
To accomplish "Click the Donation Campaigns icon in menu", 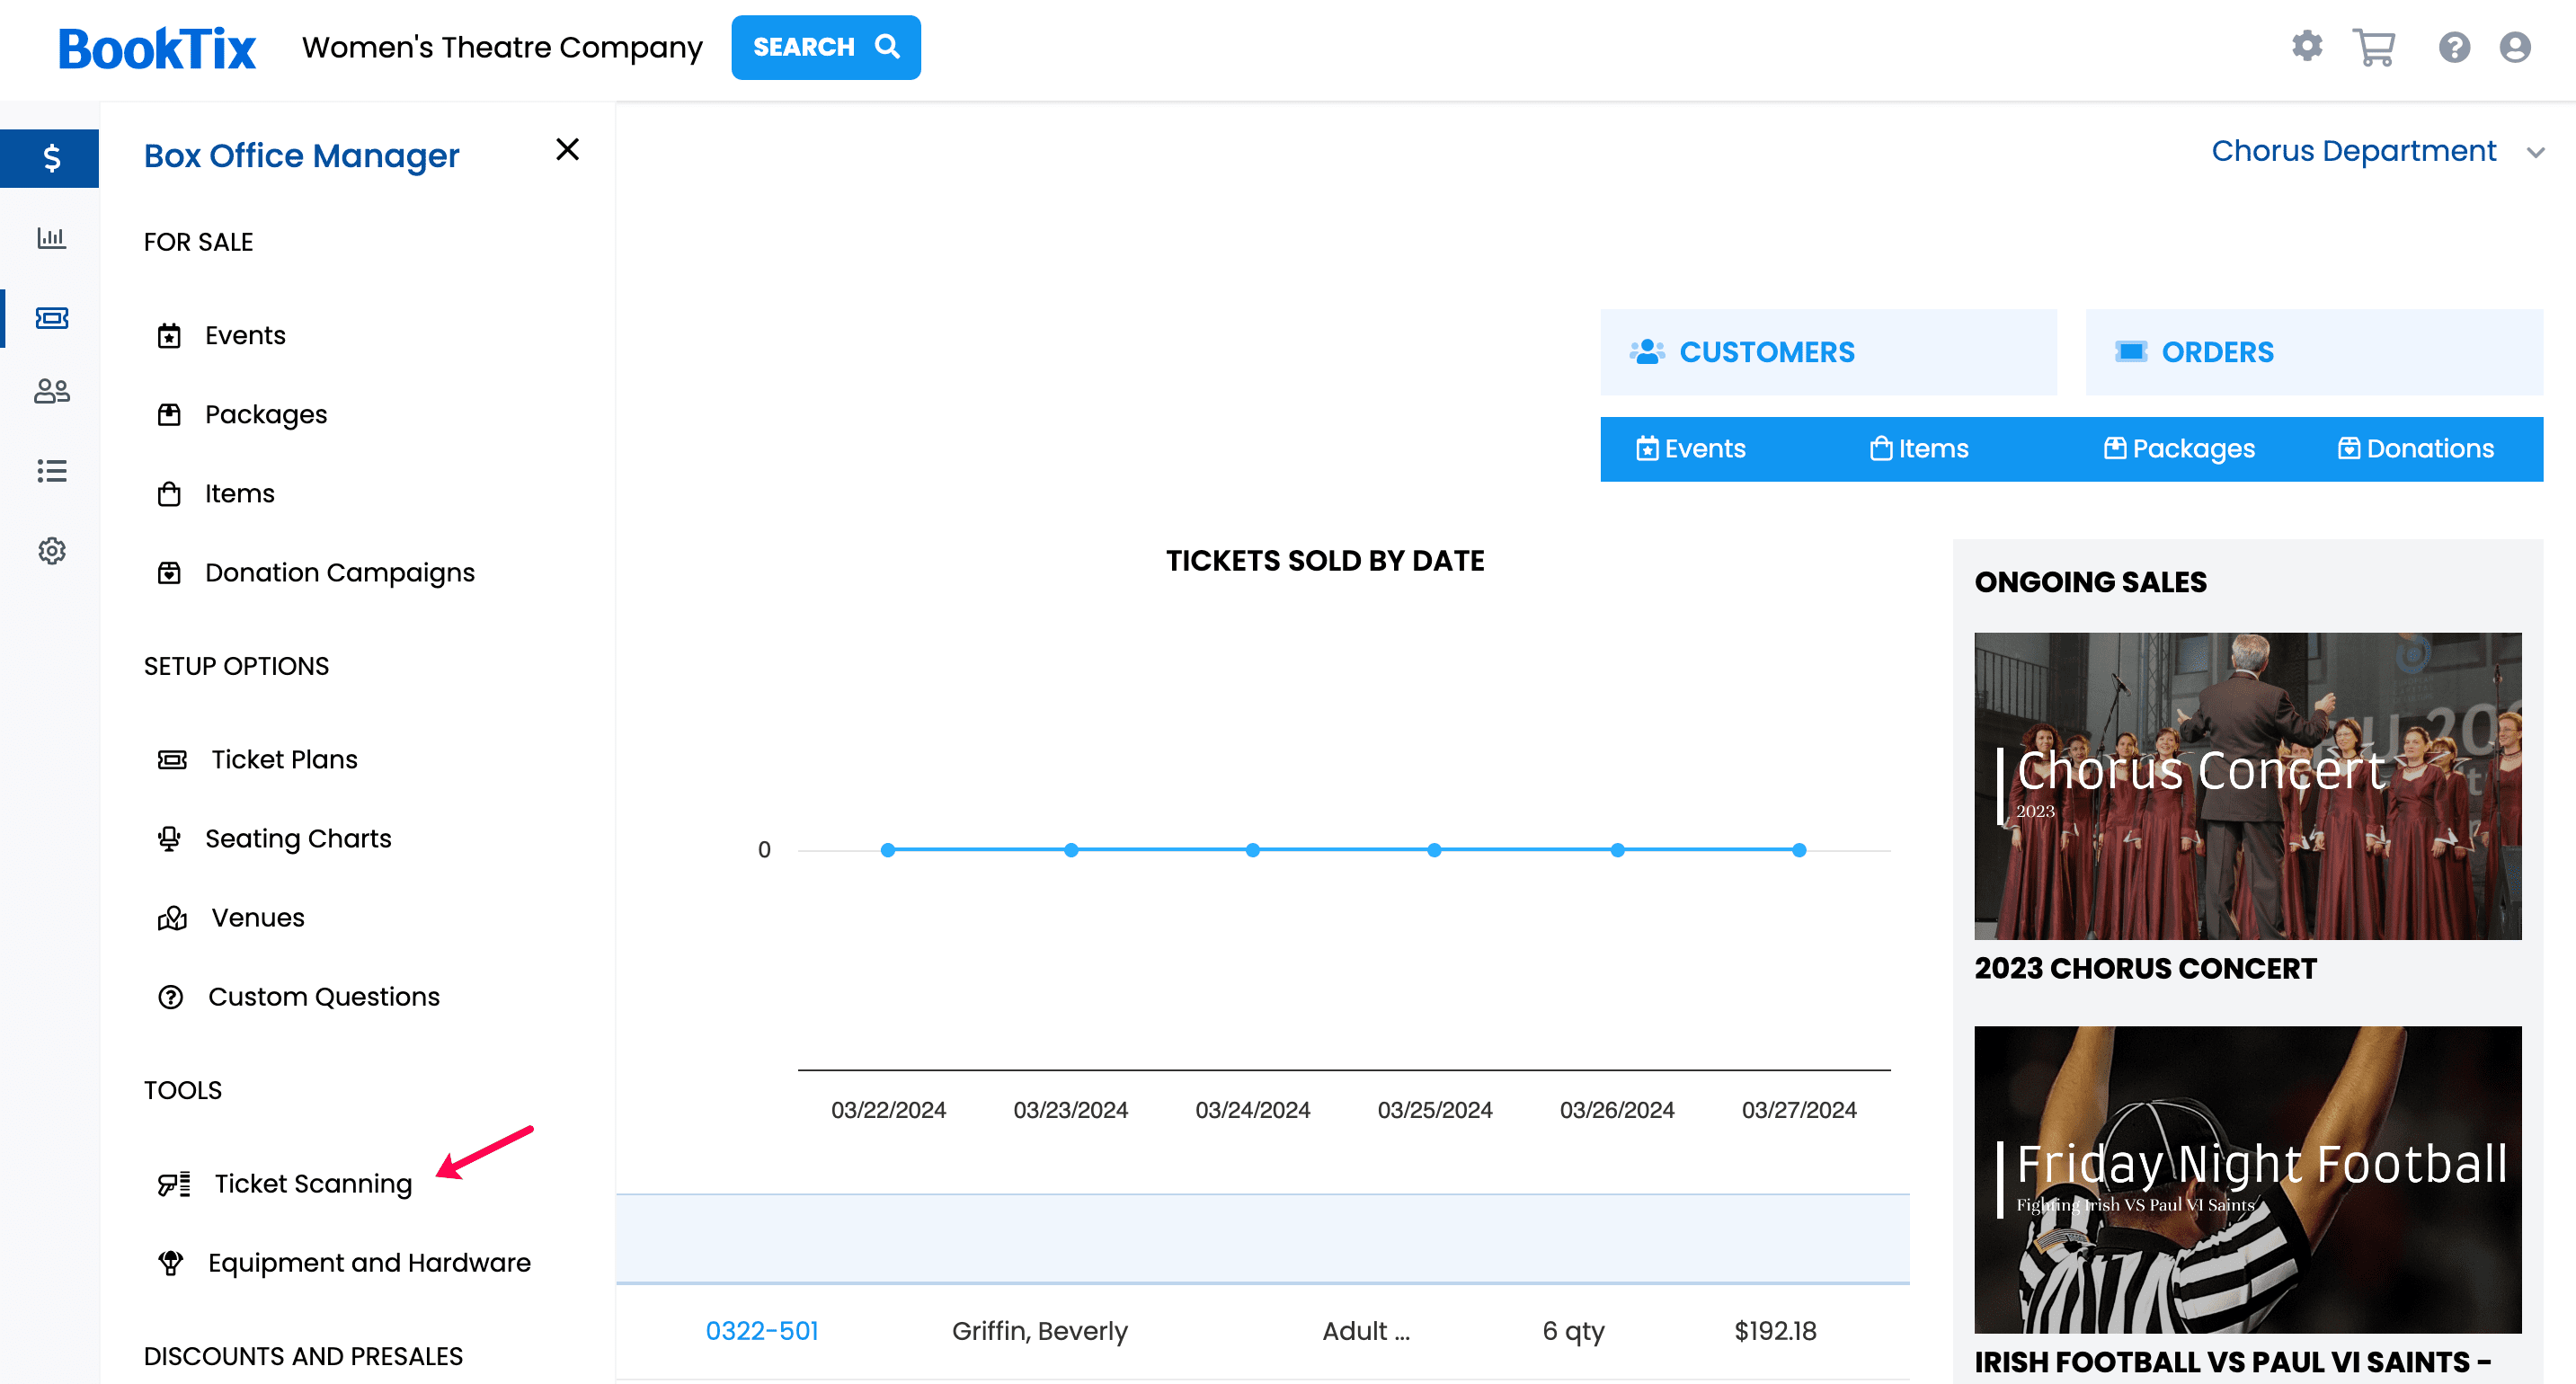I will click(x=169, y=573).
